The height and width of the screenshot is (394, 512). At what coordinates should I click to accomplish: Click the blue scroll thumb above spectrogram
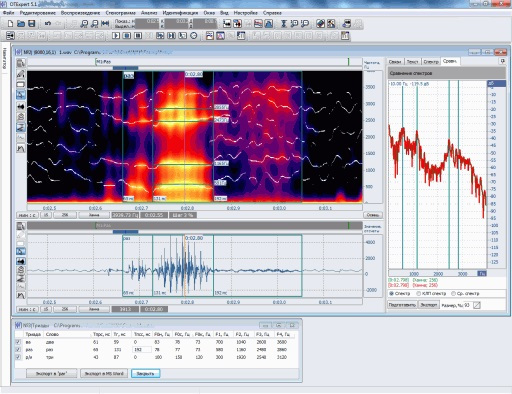[125, 68]
